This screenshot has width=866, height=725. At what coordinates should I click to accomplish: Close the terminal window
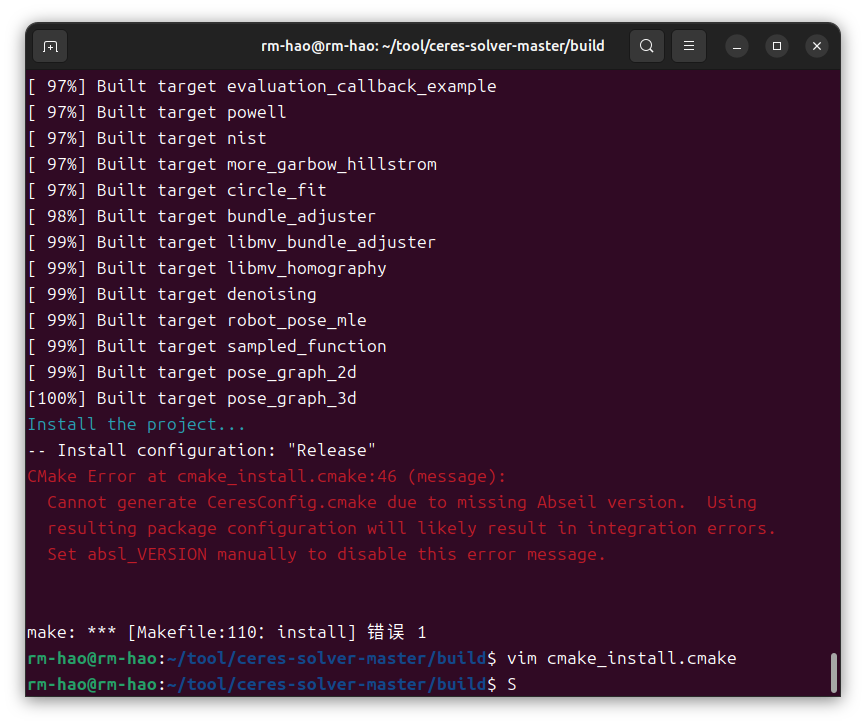coord(817,46)
